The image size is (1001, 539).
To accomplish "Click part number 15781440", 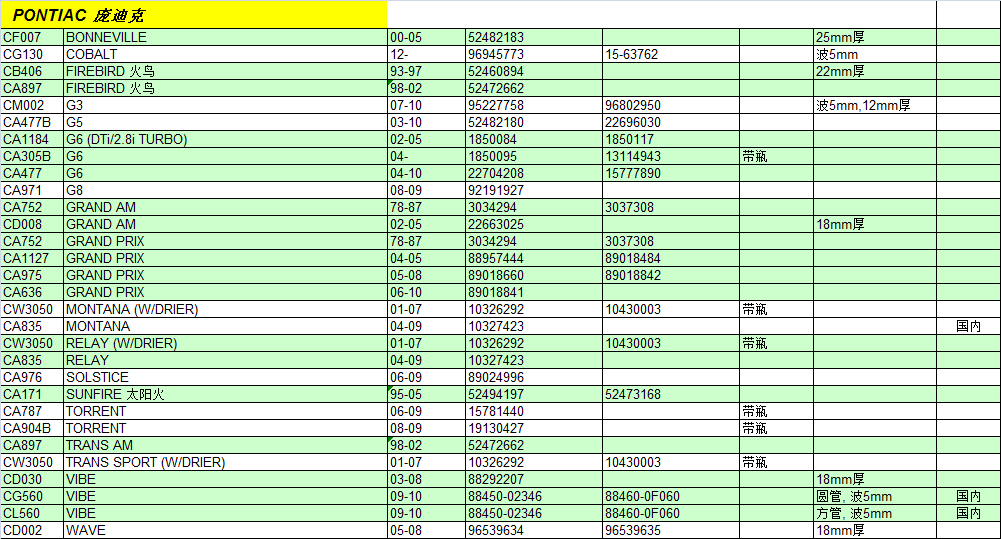I will (x=534, y=411).
